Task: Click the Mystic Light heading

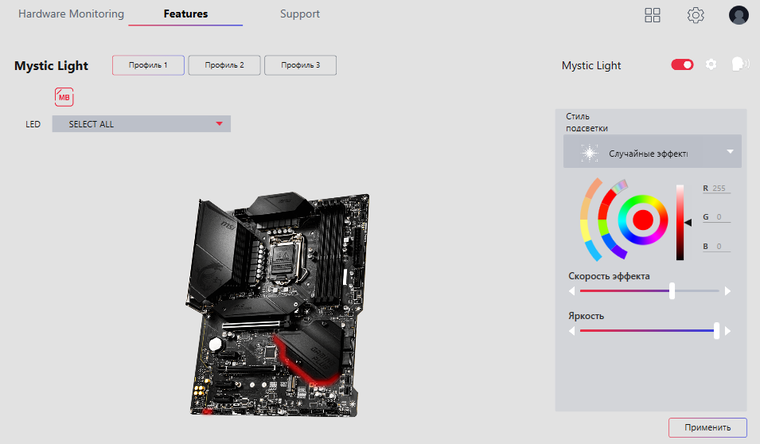Action: click(x=51, y=65)
